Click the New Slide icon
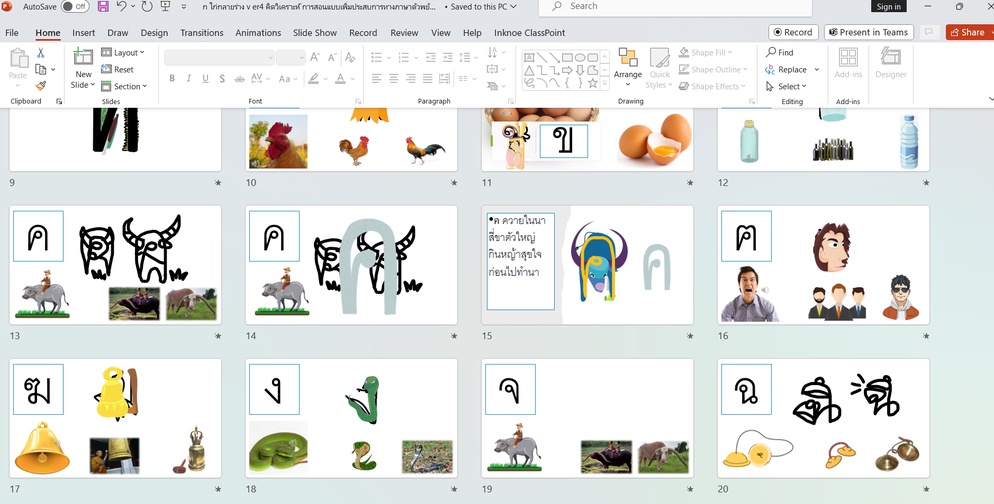 83,57
